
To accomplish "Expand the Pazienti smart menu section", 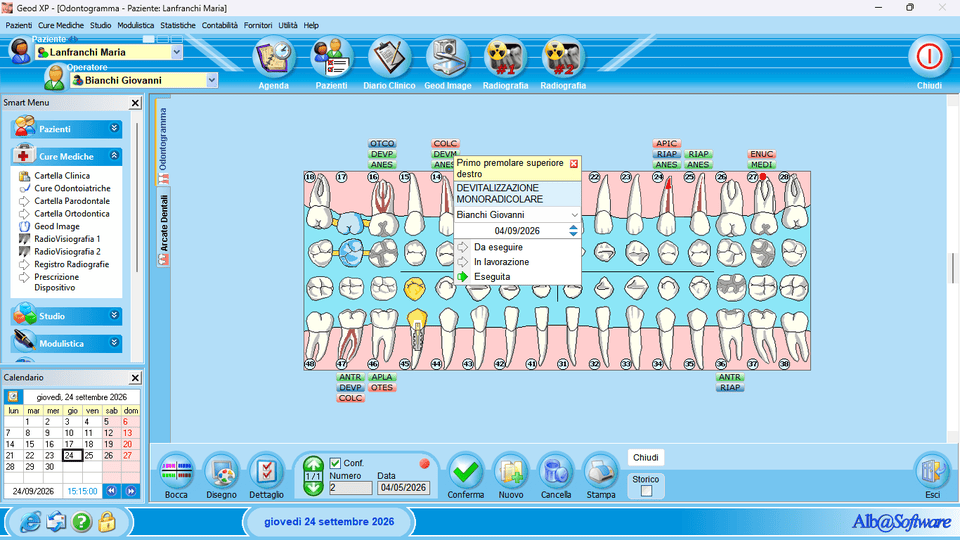I will (114, 128).
